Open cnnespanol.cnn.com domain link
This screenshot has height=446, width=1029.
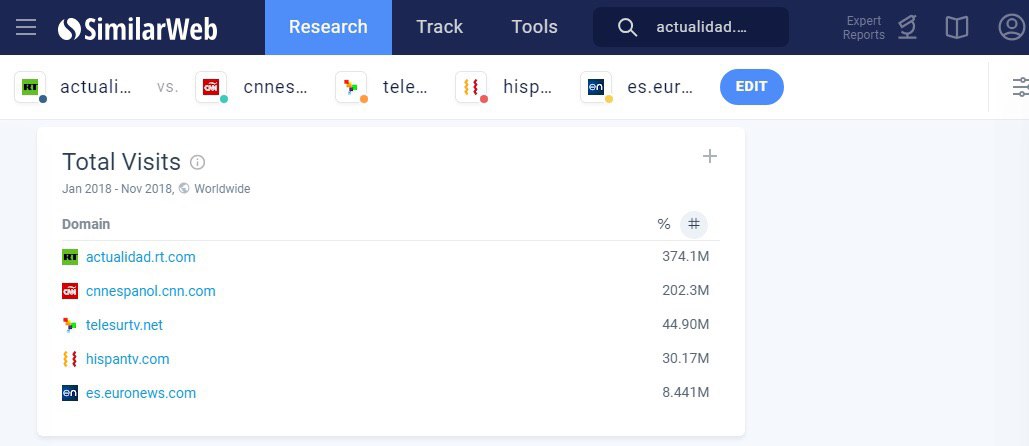[x=150, y=291]
